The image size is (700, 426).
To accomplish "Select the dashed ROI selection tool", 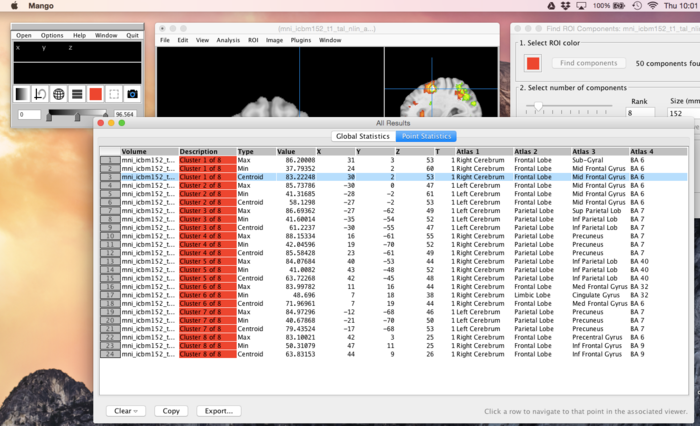I will [x=114, y=94].
